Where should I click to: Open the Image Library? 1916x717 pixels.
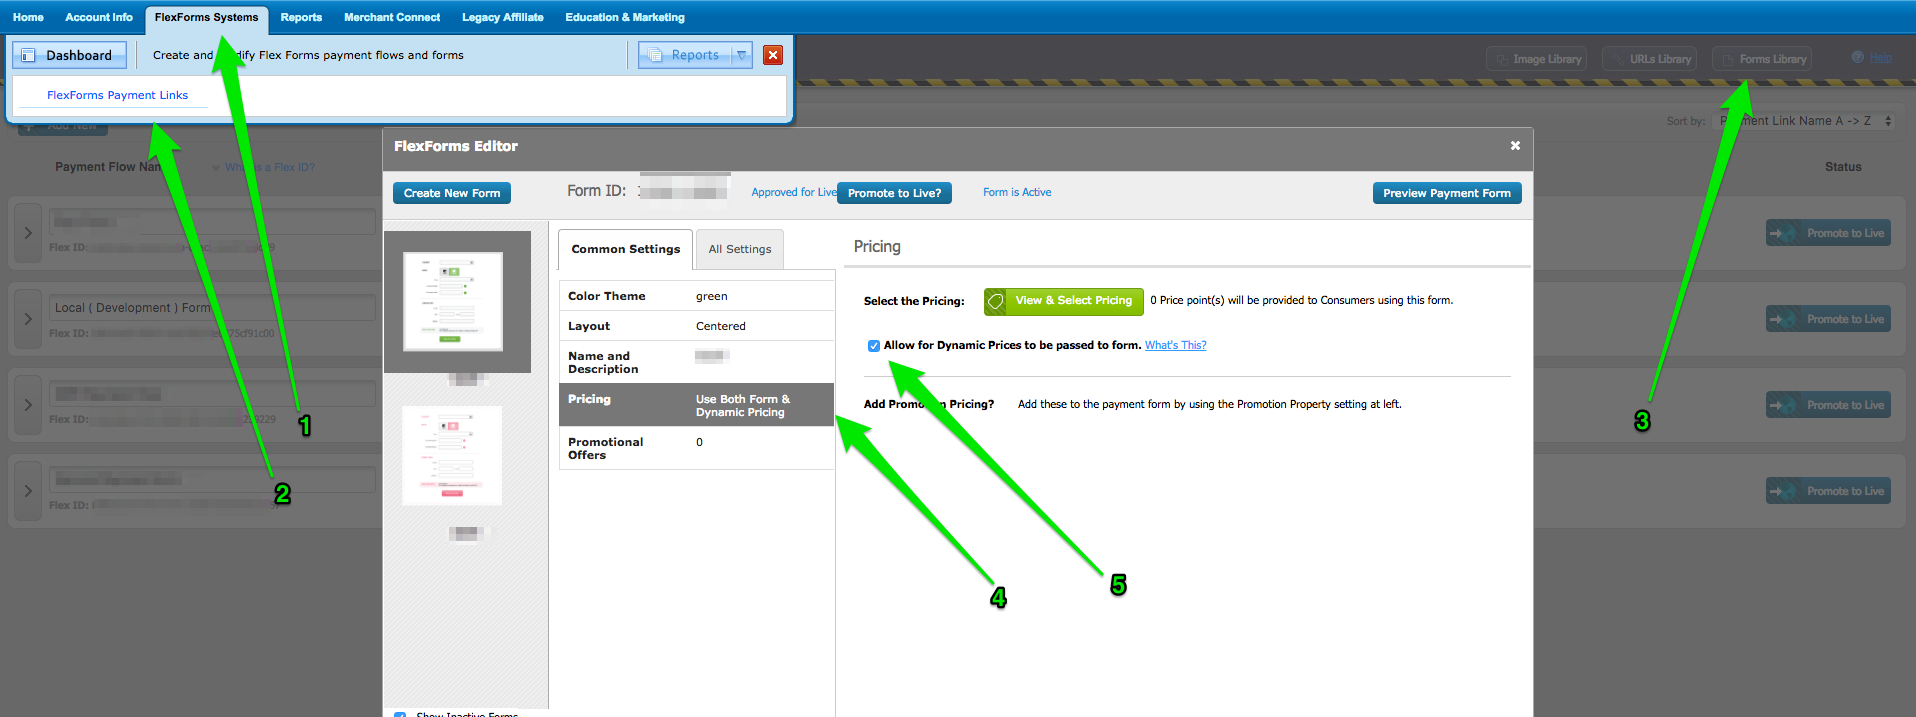click(1536, 59)
